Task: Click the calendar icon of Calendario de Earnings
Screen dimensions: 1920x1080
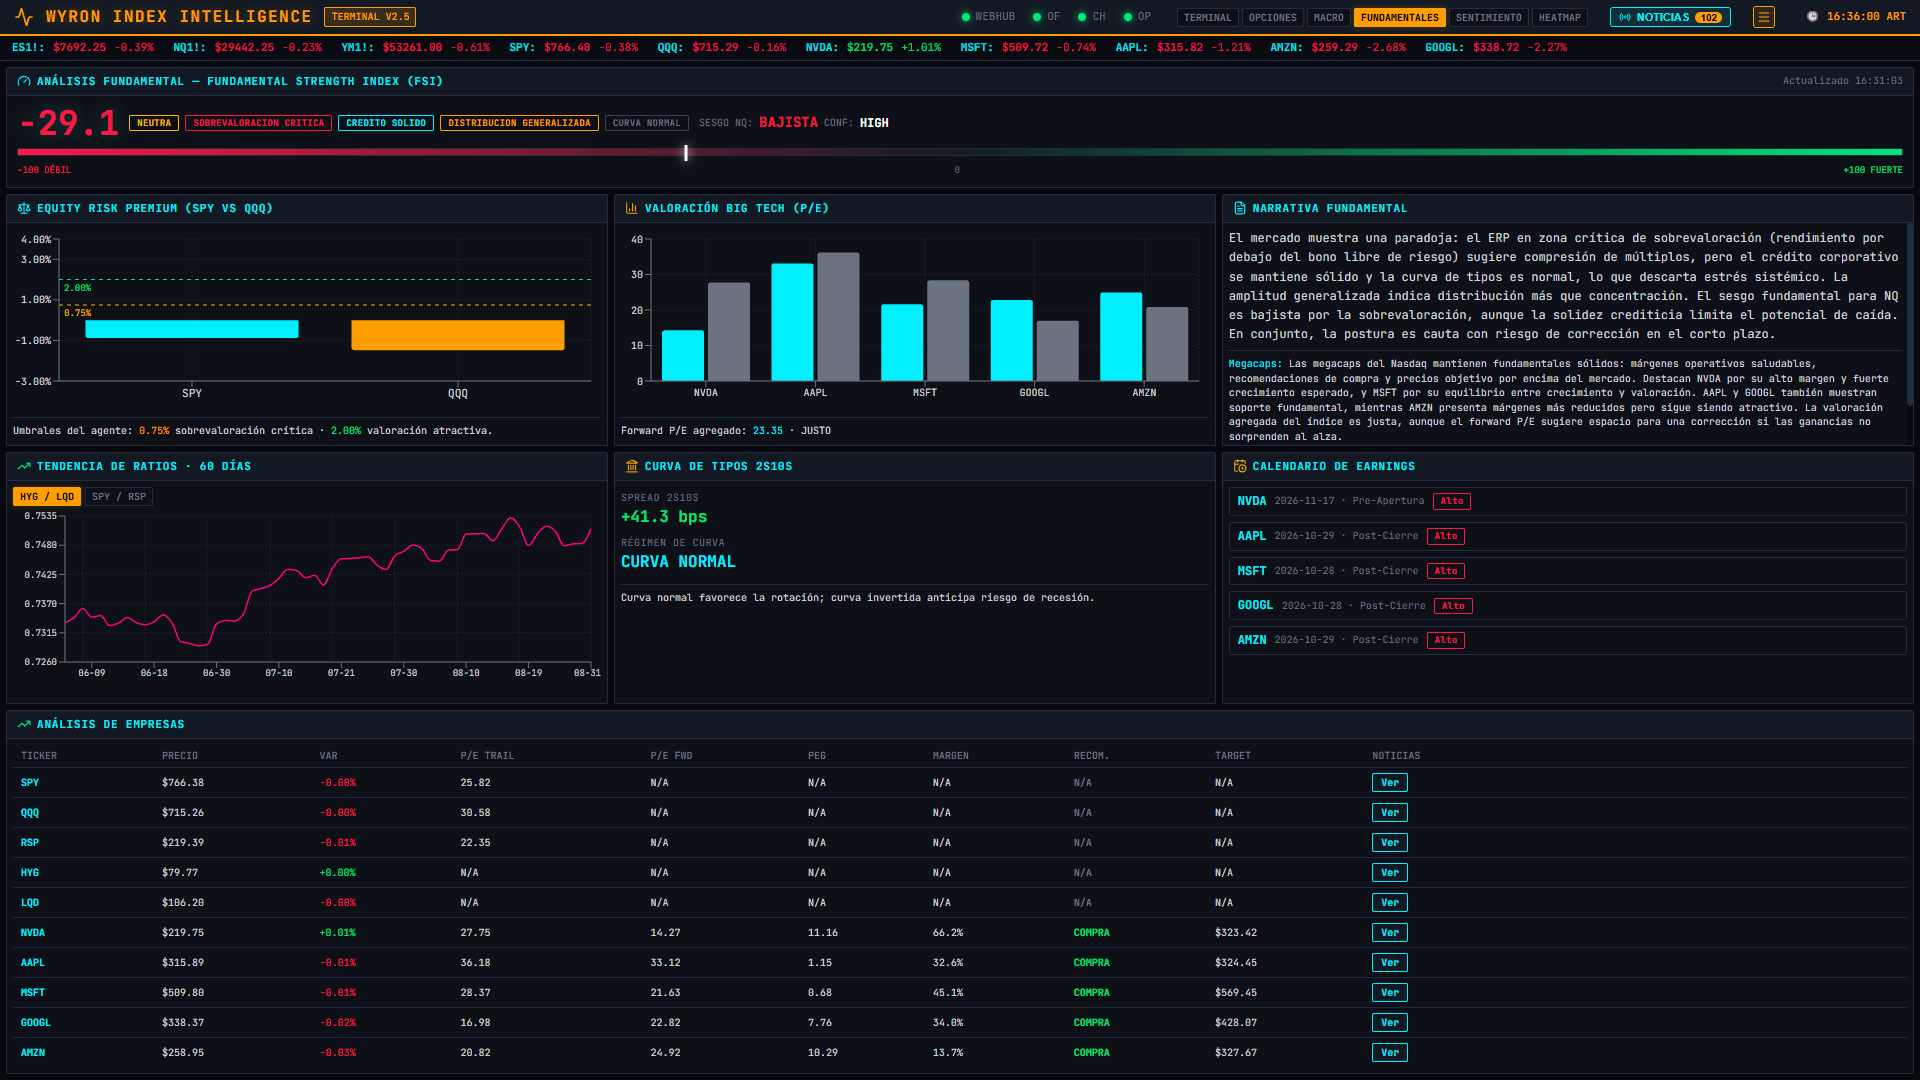Action: coord(1240,467)
